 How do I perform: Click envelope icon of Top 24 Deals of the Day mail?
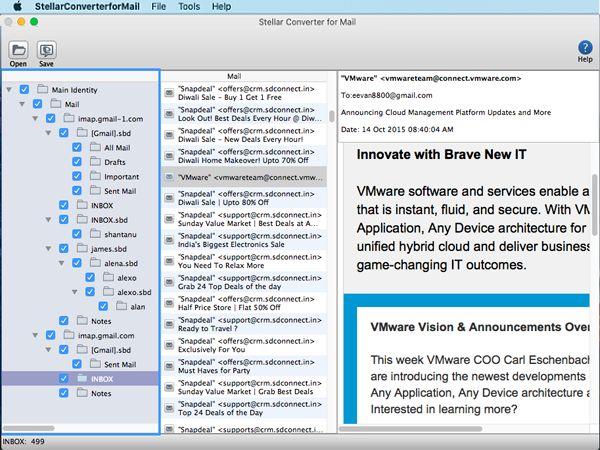click(x=169, y=408)
